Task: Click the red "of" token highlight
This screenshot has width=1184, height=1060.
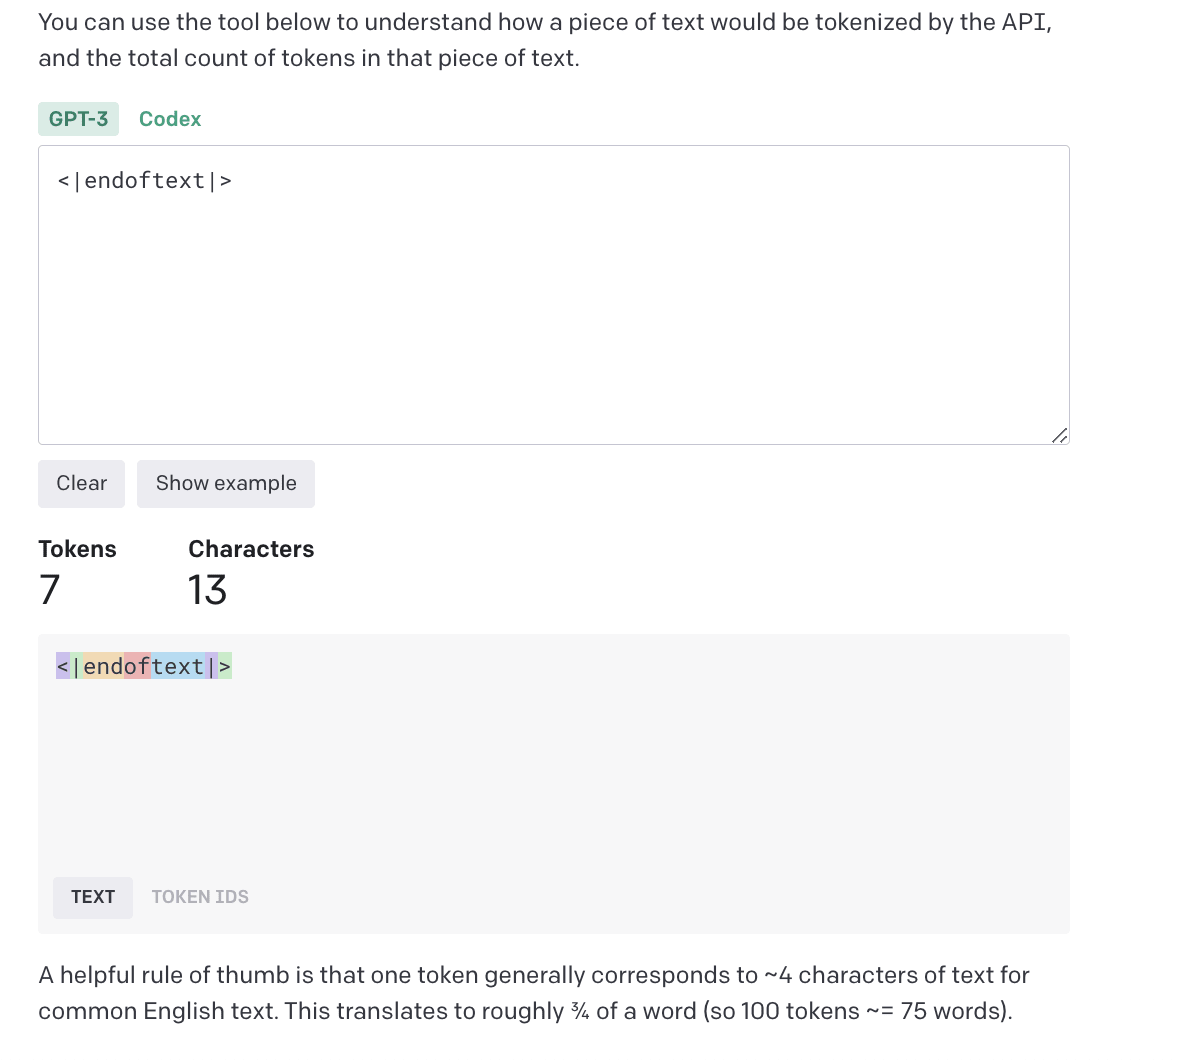Action: tap(138, 667)
